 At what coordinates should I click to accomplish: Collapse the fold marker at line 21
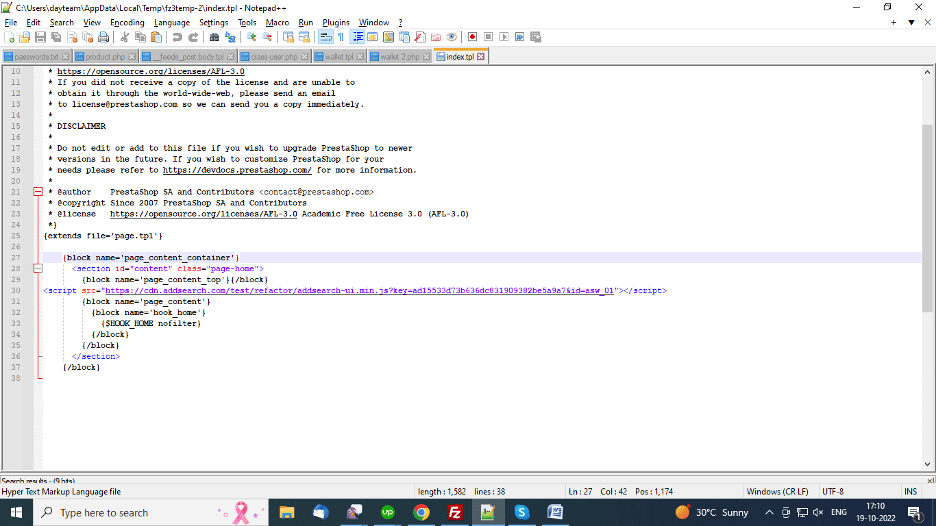[37, 191]
